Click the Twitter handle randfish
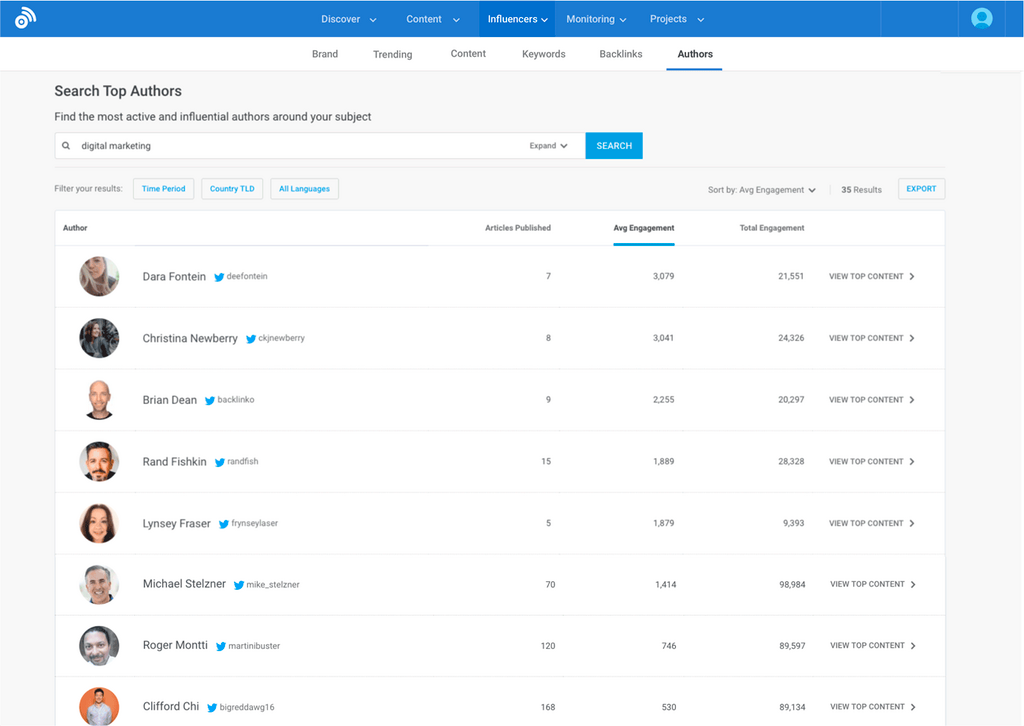 point(243,462)
